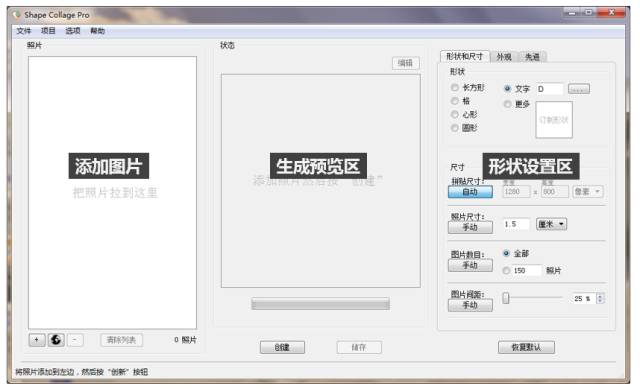Click the 25 % spacing spinner arrows
This screenshot has height=392, width=640.
(600, 298)
